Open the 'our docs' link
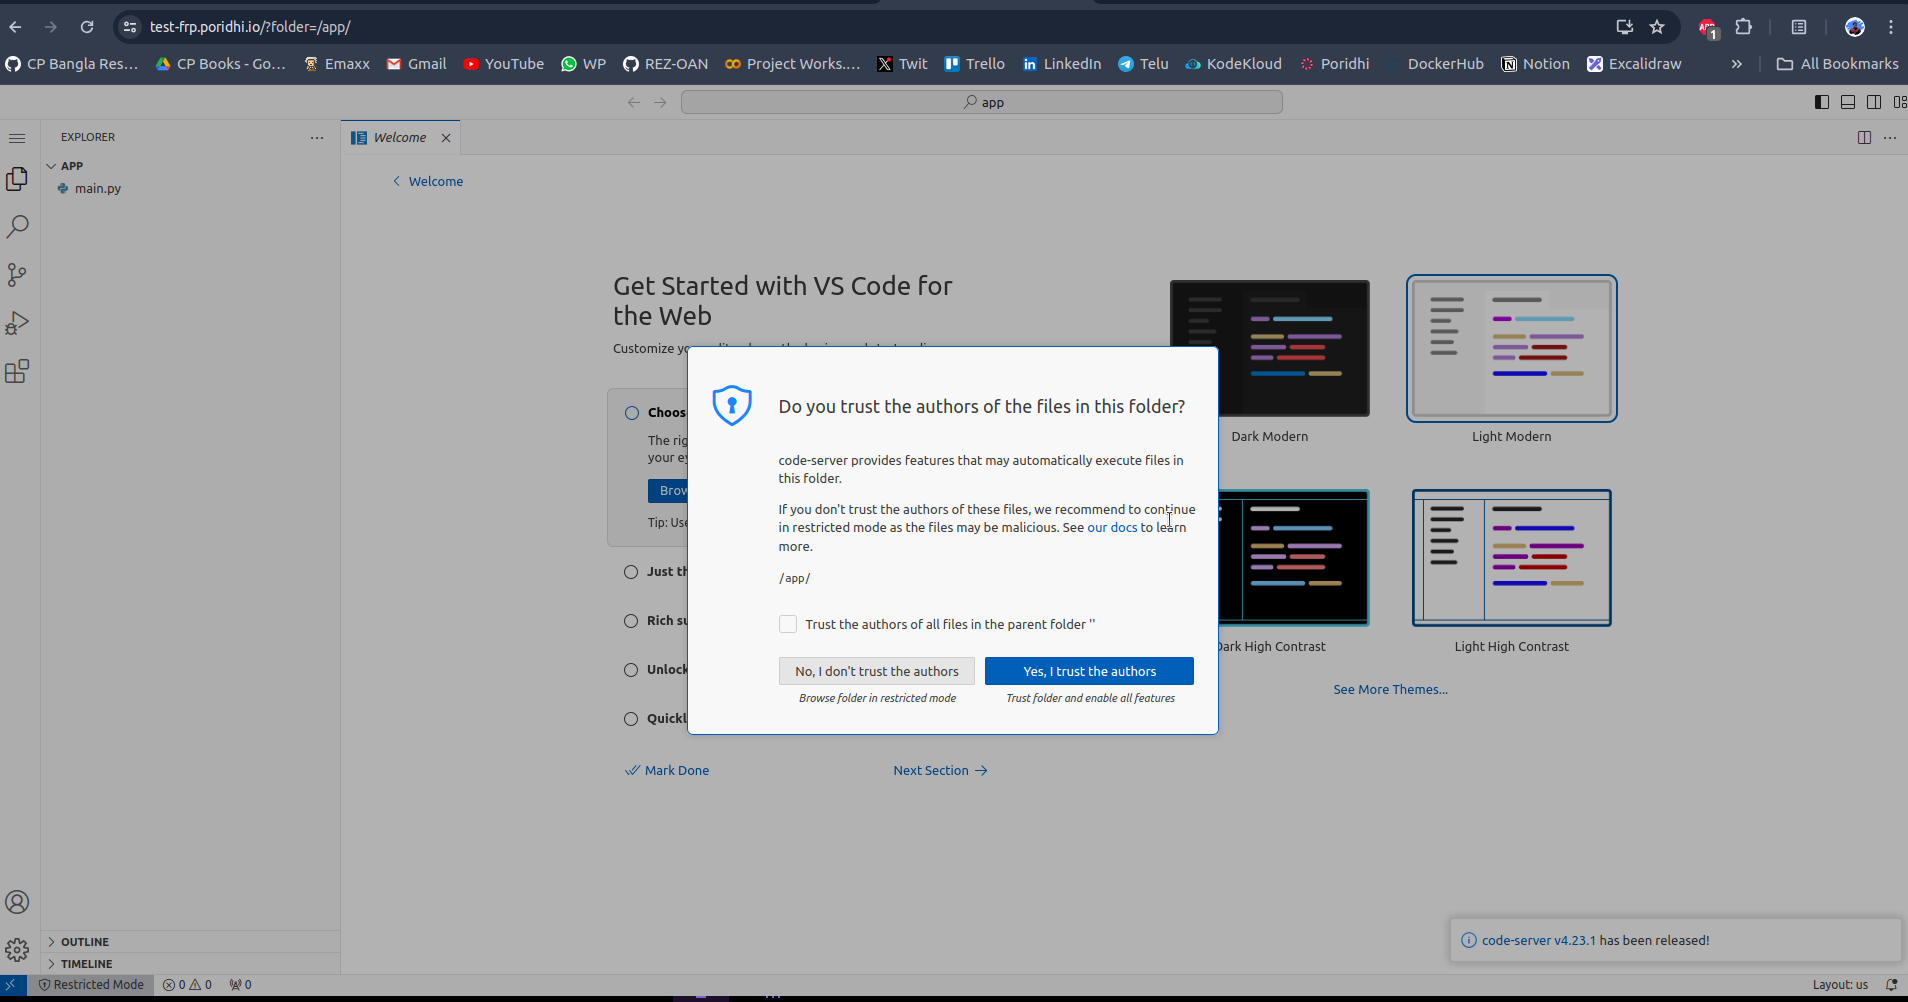The height and width of the screenshot is (1002, 1908). 1112,528
